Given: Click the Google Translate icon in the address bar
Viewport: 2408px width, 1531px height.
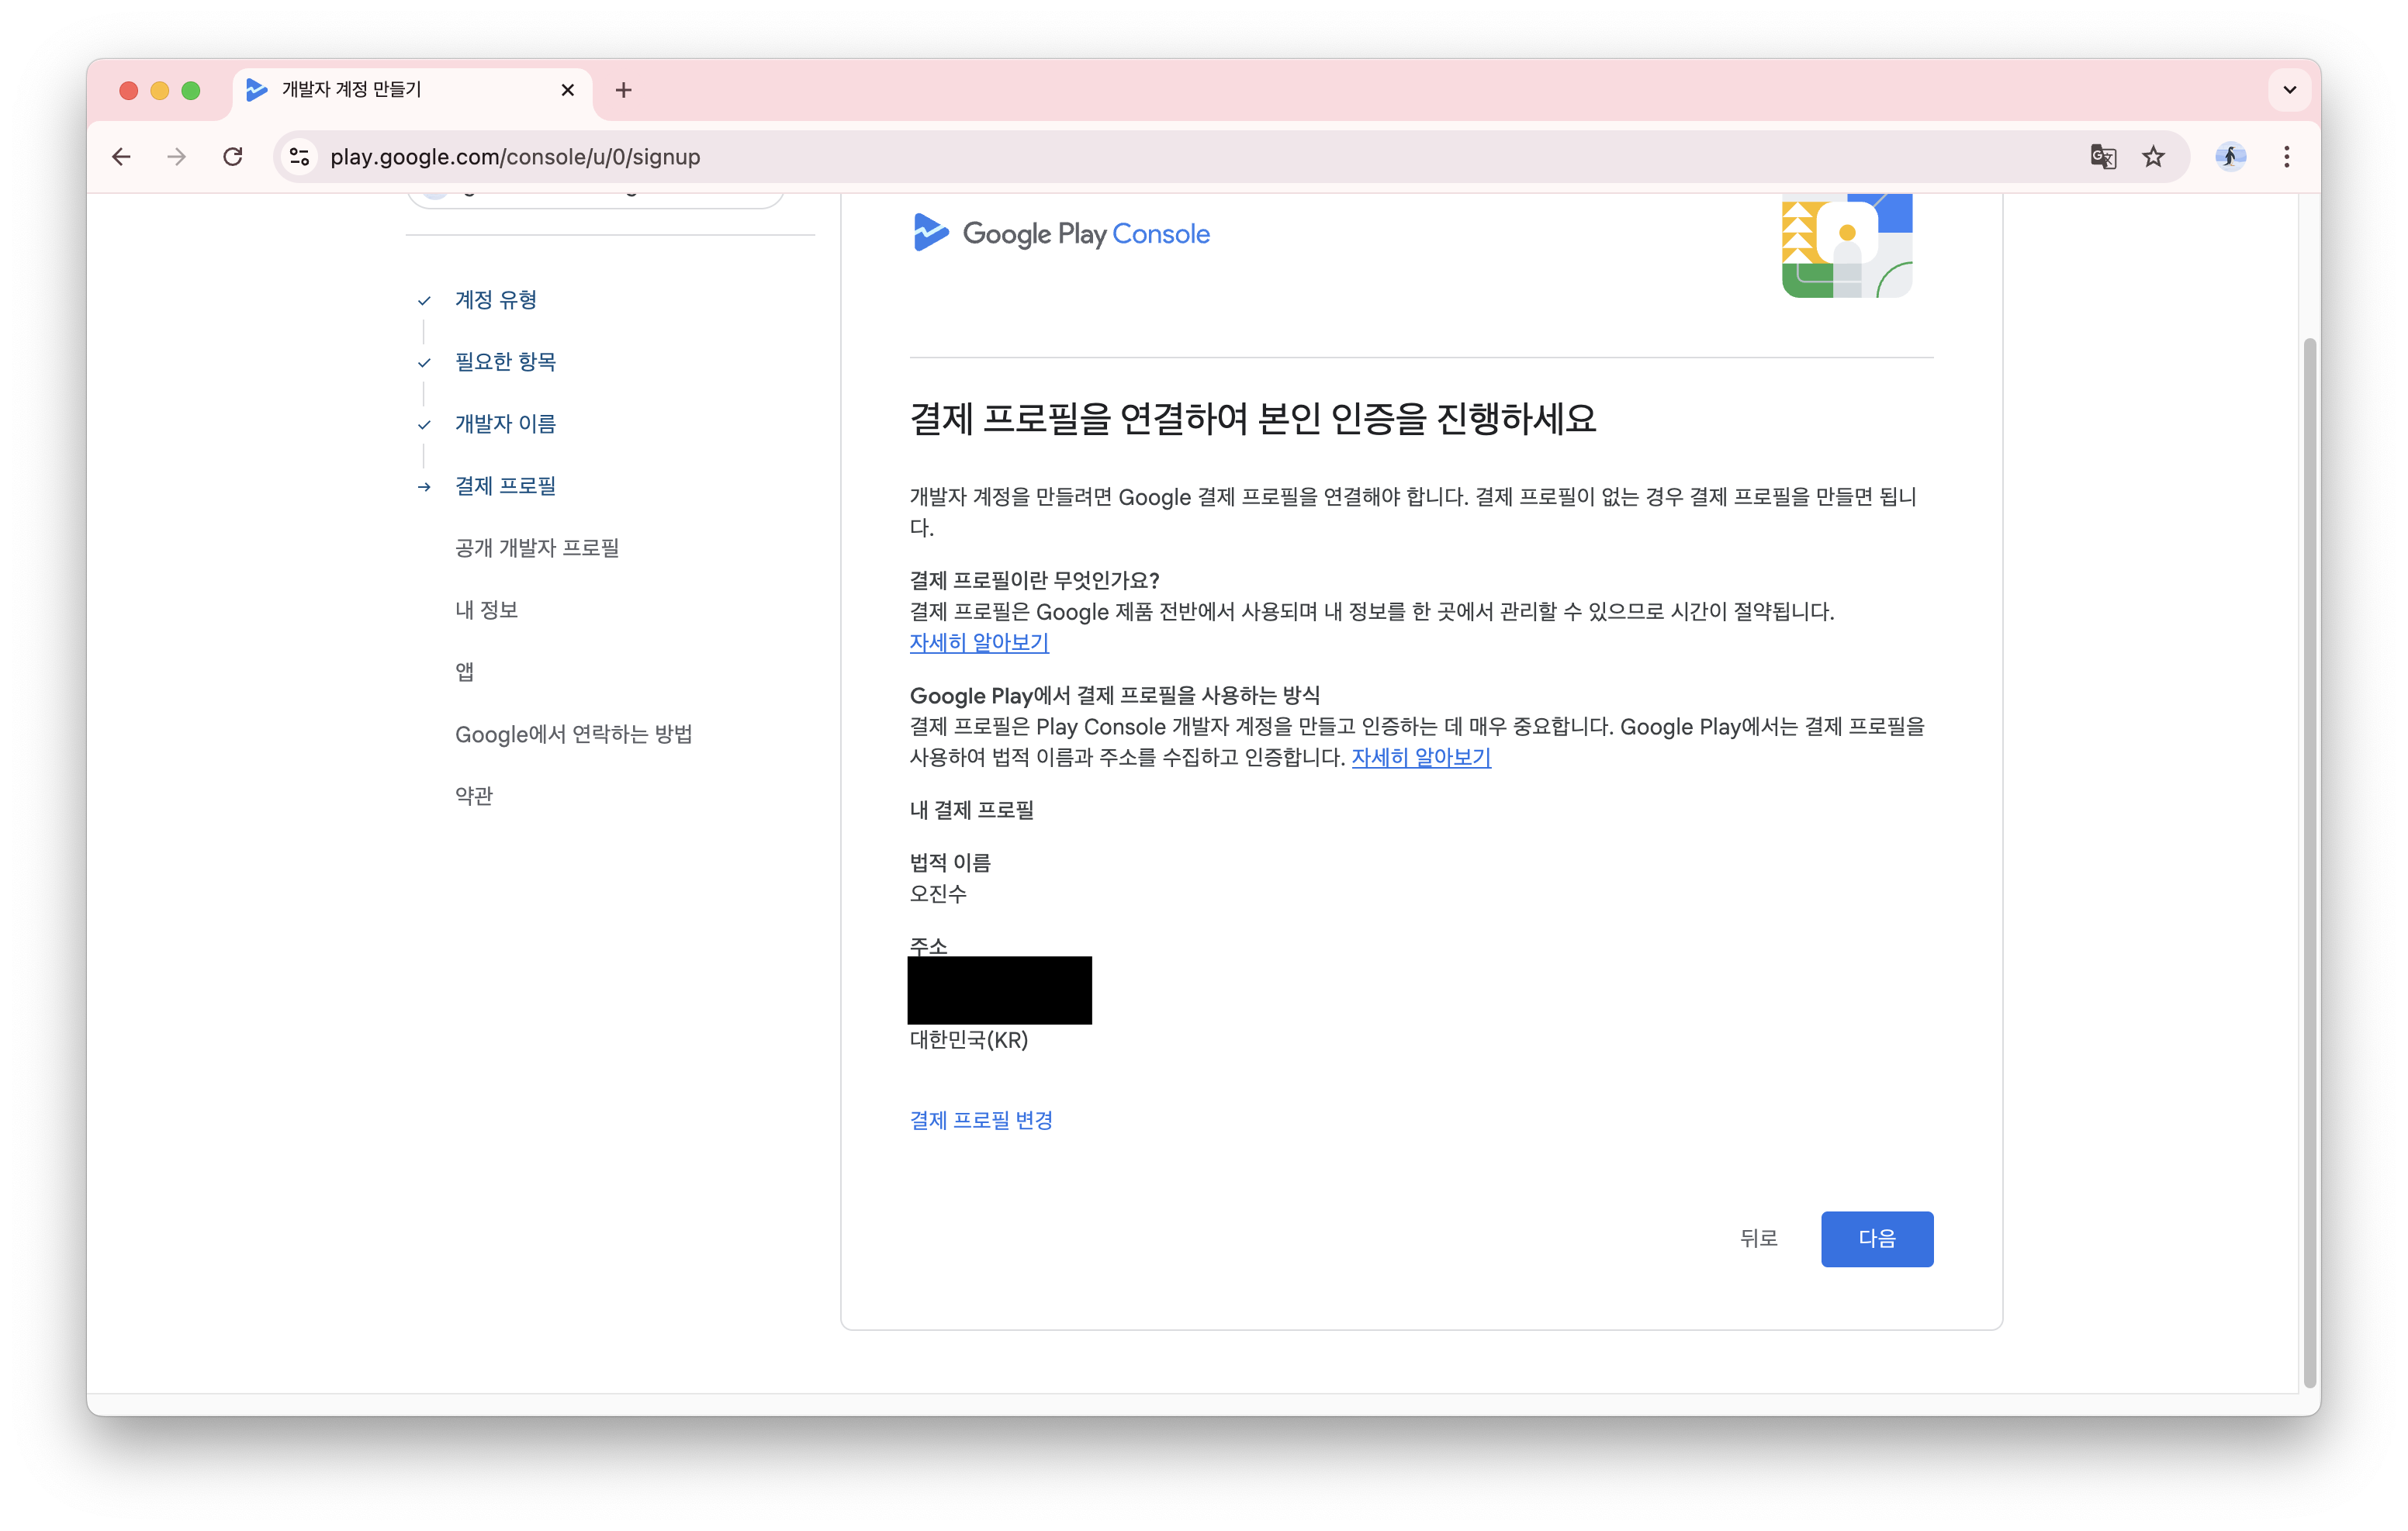Looking at the screenshot, I should click(2103, 156).
